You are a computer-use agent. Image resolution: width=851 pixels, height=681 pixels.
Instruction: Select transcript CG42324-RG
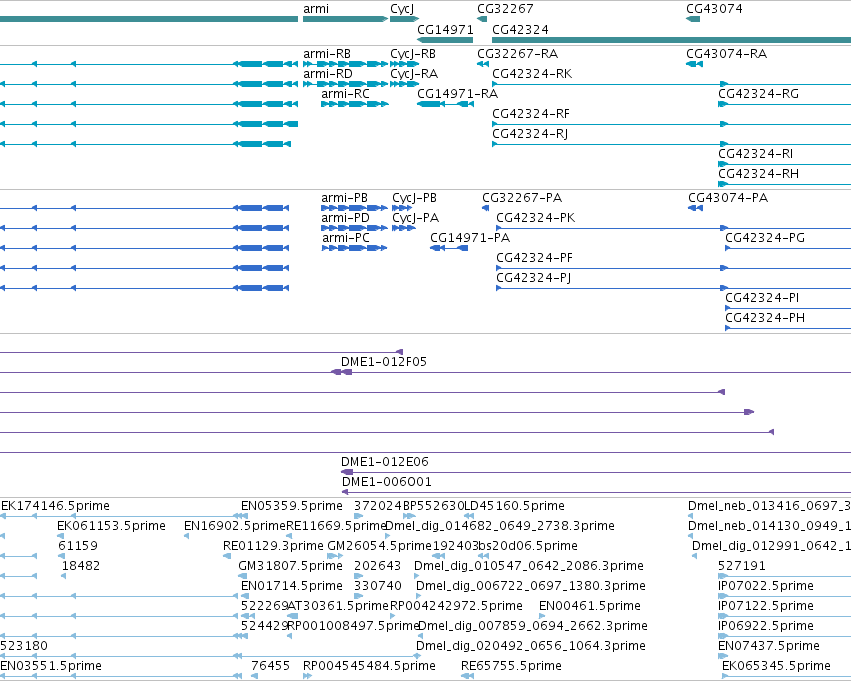click(784, 104)
